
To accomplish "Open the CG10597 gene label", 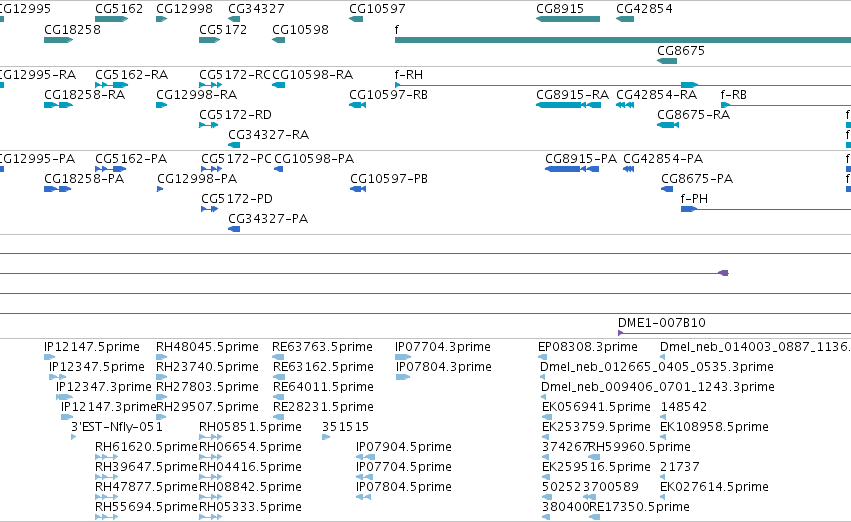I will (377, 9).
